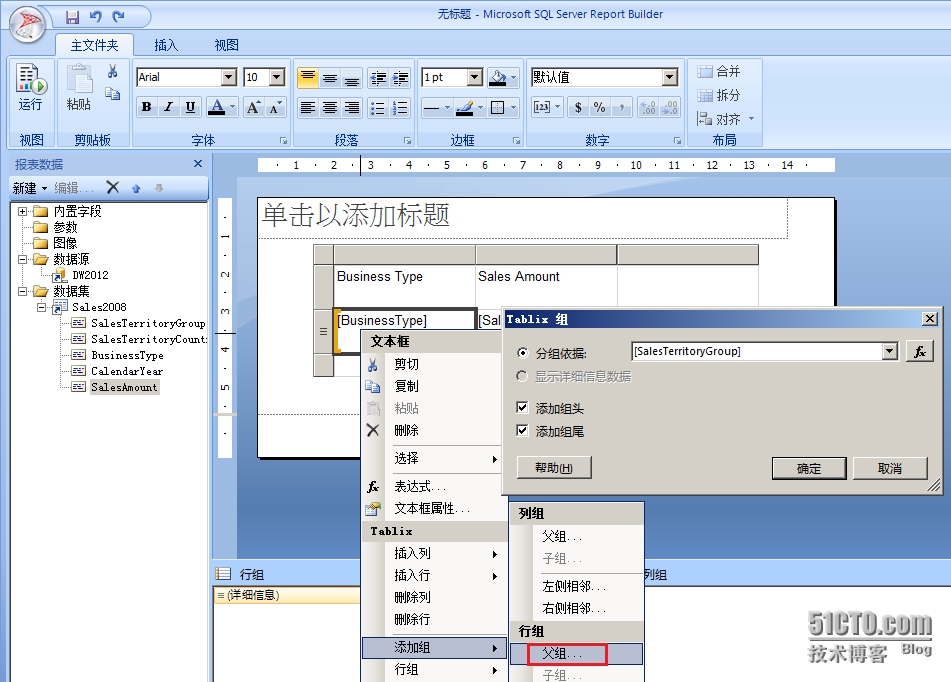Collapse the Sales2008 dataset node
Image resolution: width=951 pixels, height=682 pixels.
[41, 308]
